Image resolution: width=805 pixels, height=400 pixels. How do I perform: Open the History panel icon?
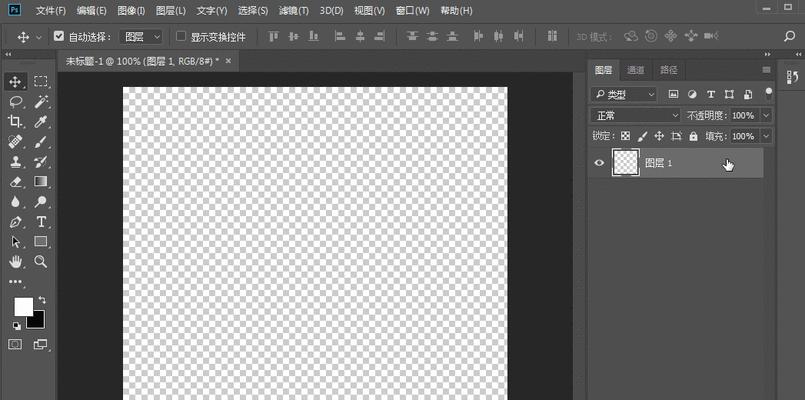[792, 78]
